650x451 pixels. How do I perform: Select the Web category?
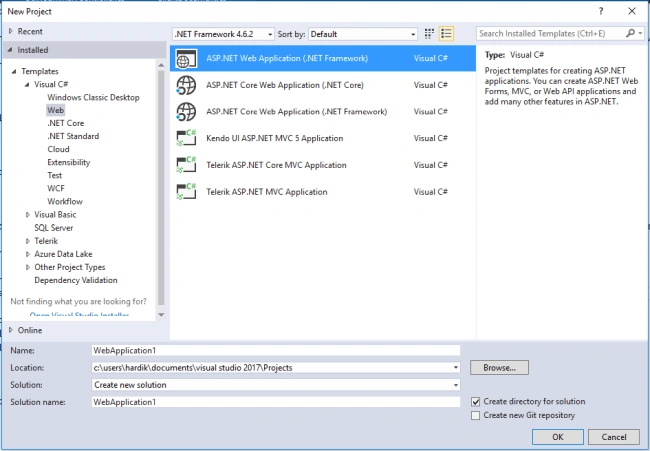[56, 110]
